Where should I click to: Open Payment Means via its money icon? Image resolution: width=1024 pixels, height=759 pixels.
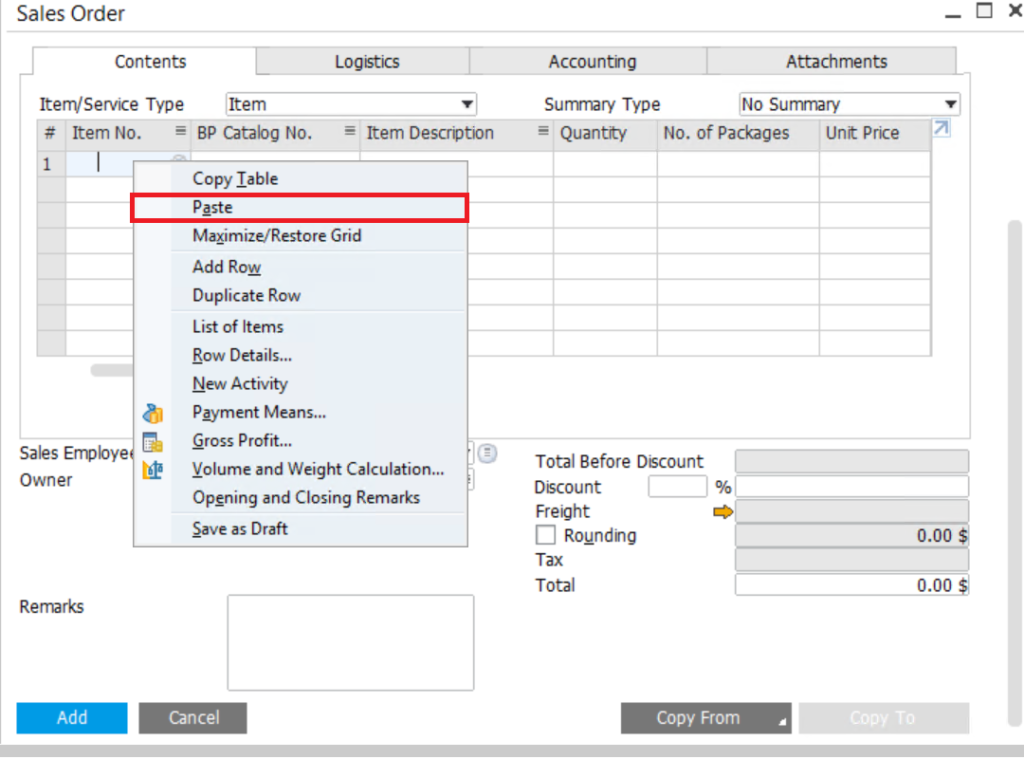tap(152, 412)
